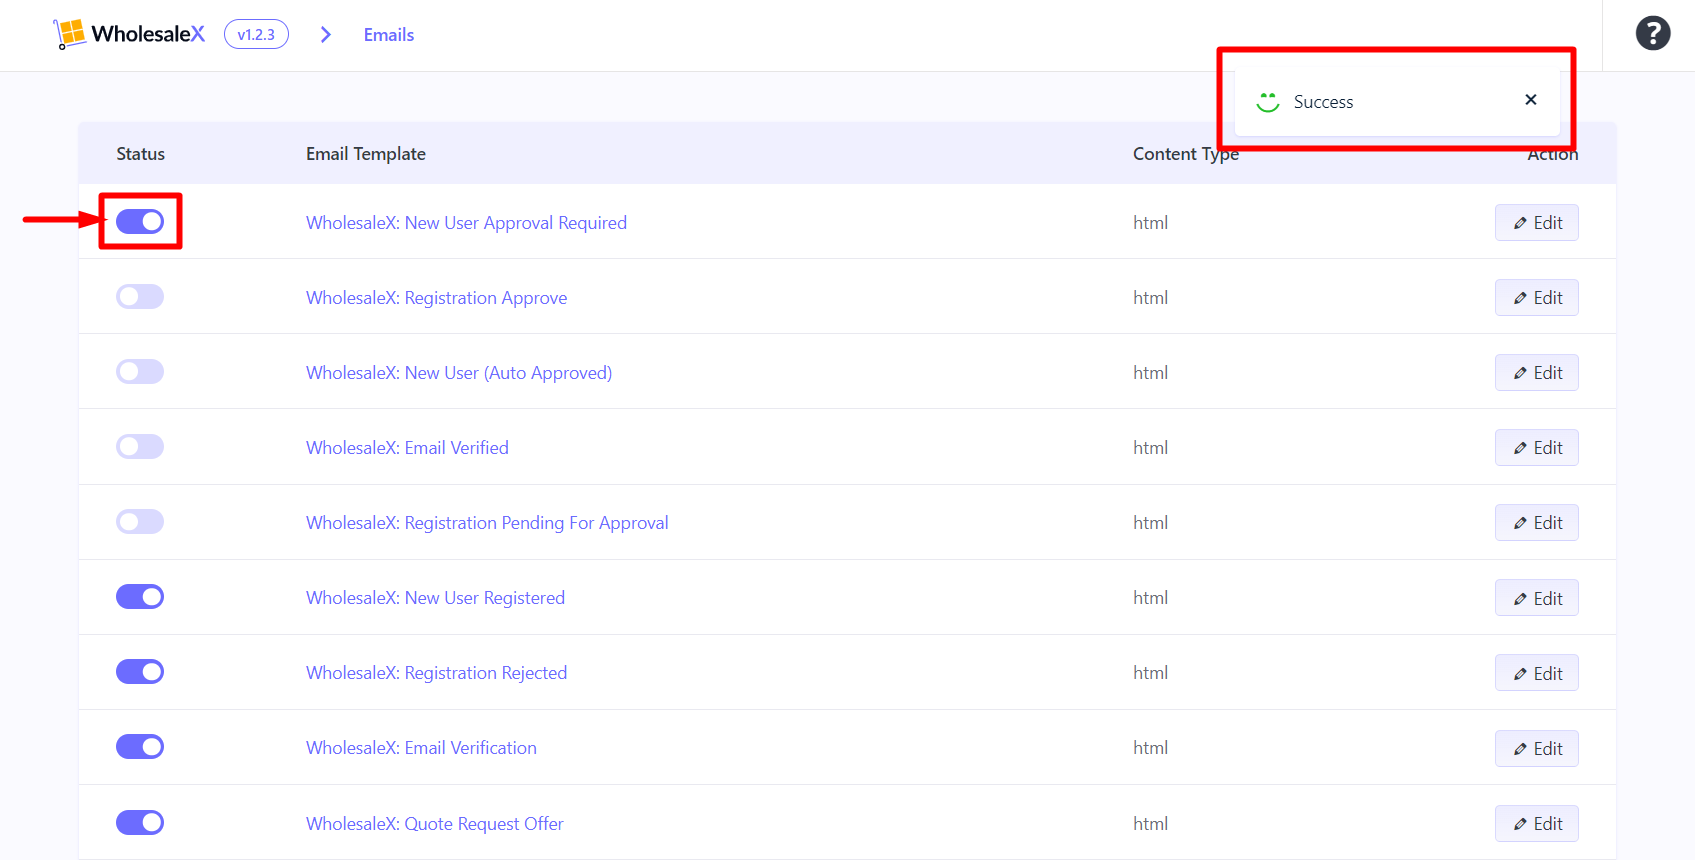Disable New User Approval Required email toggle
This screenshot has height=860, width=1695.
click(x=140, y=221)
